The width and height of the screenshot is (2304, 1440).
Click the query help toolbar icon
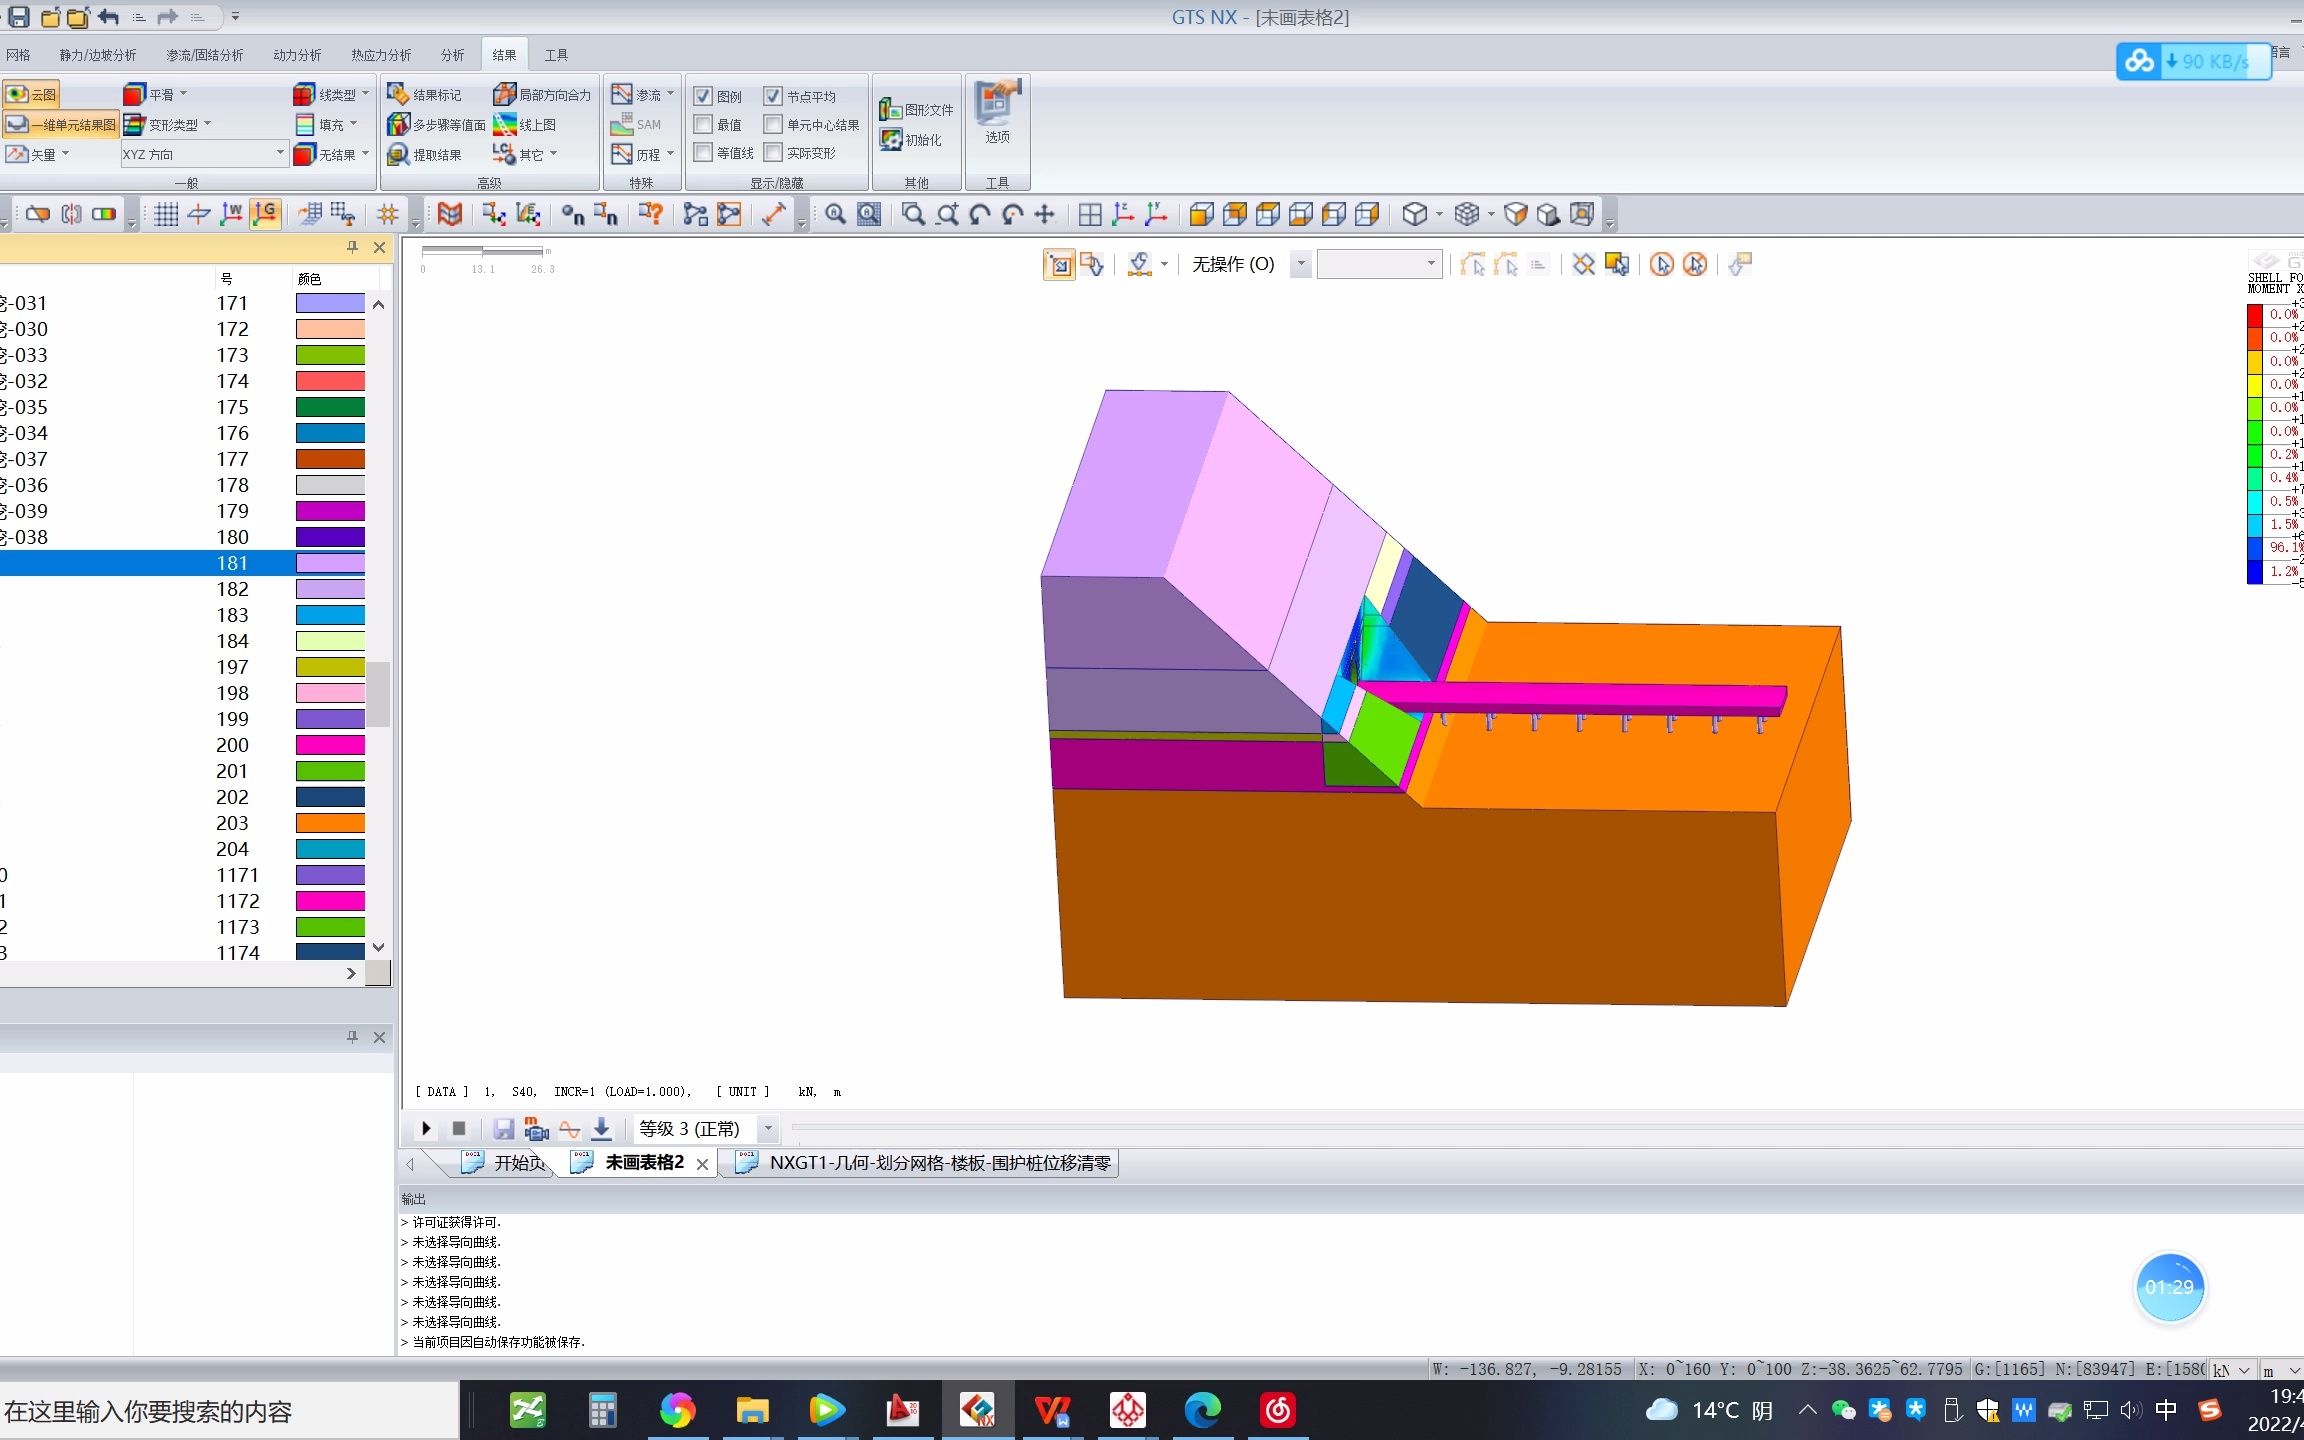(x=651, y=214)
